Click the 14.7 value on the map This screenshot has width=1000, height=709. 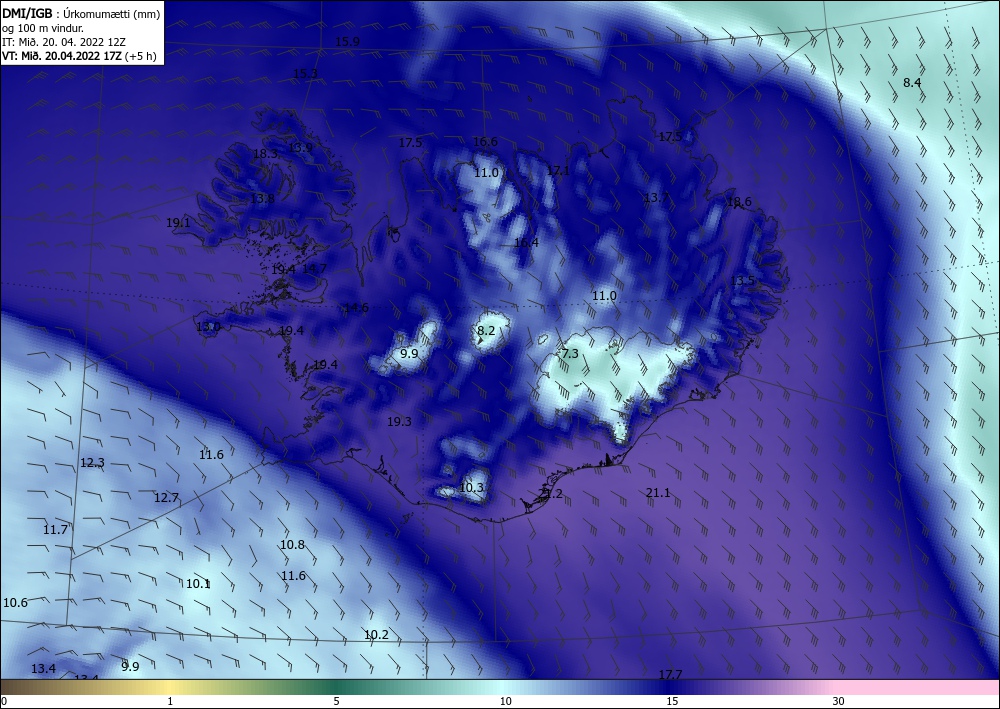(314, 268)
